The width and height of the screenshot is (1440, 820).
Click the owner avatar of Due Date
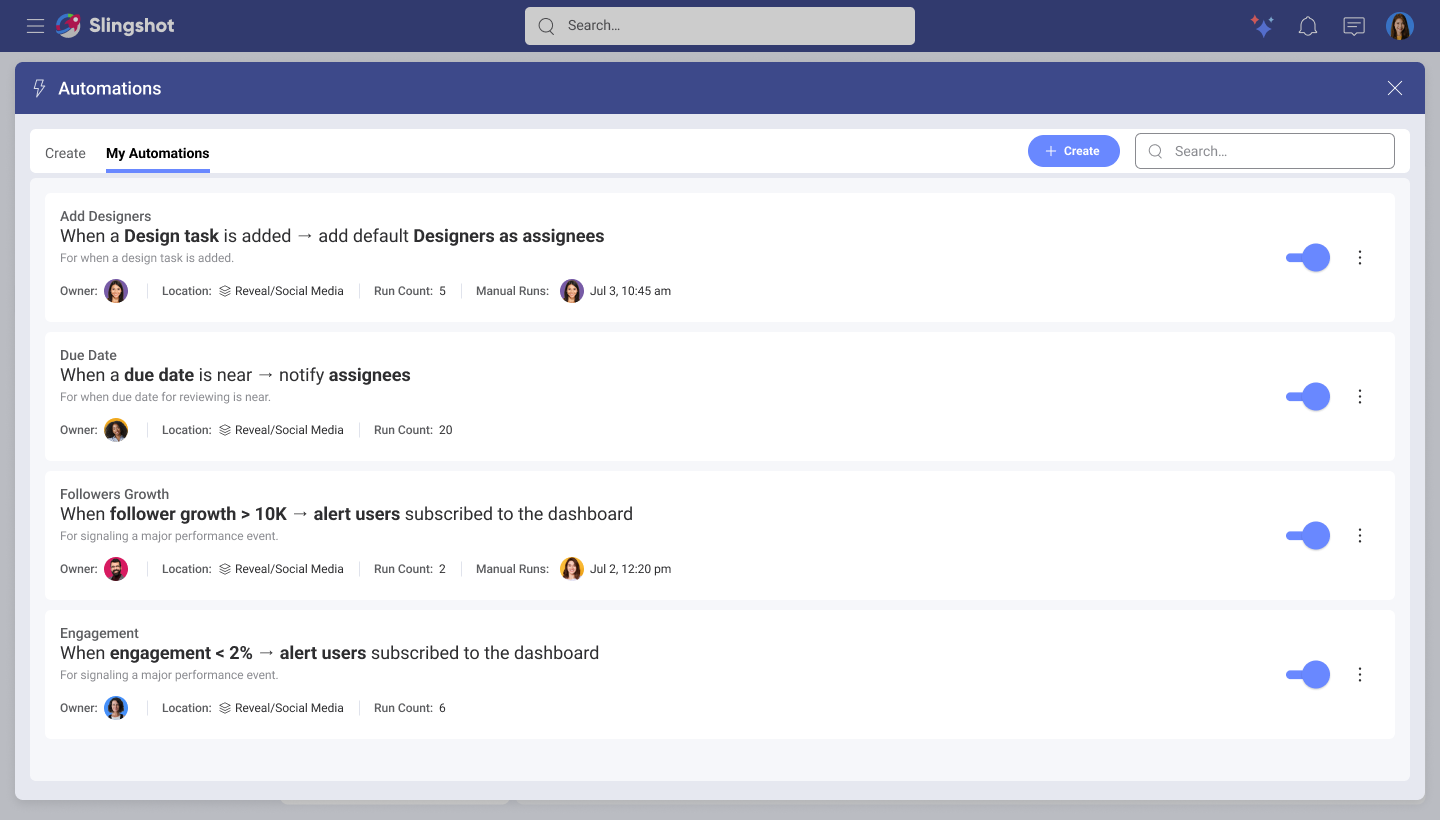pos(116,430)
